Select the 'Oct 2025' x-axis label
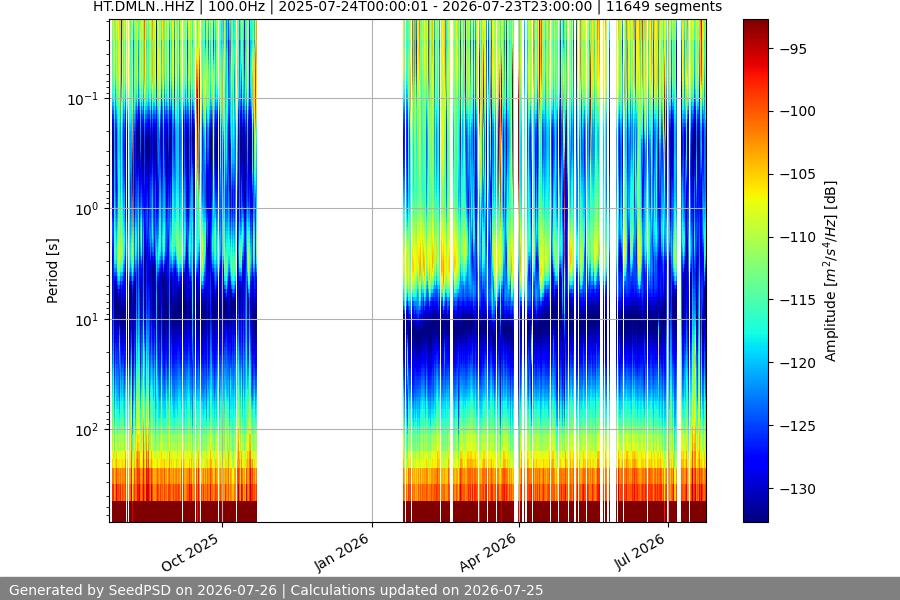 coord(190,552)
